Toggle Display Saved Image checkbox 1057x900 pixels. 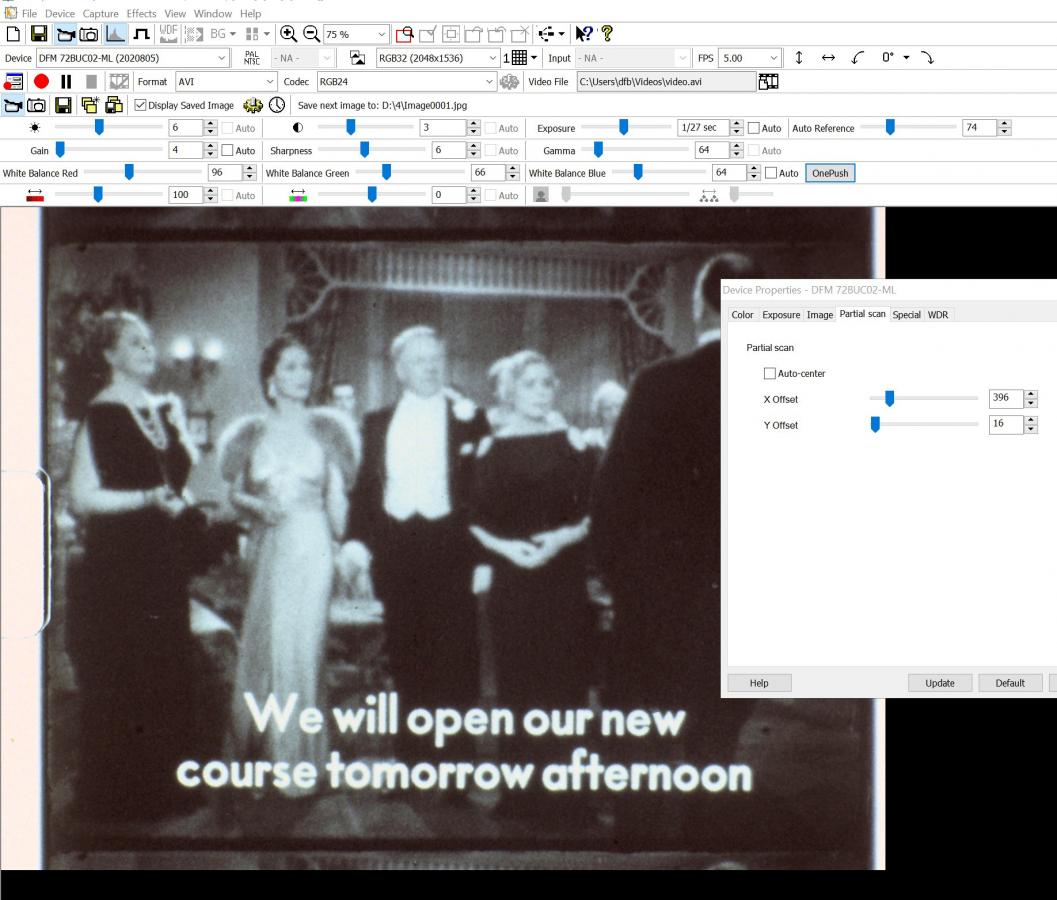(140, 105)
